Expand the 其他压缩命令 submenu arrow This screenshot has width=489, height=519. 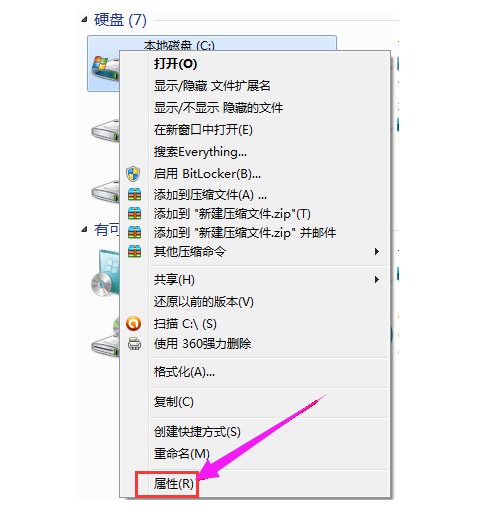[377, 251]
